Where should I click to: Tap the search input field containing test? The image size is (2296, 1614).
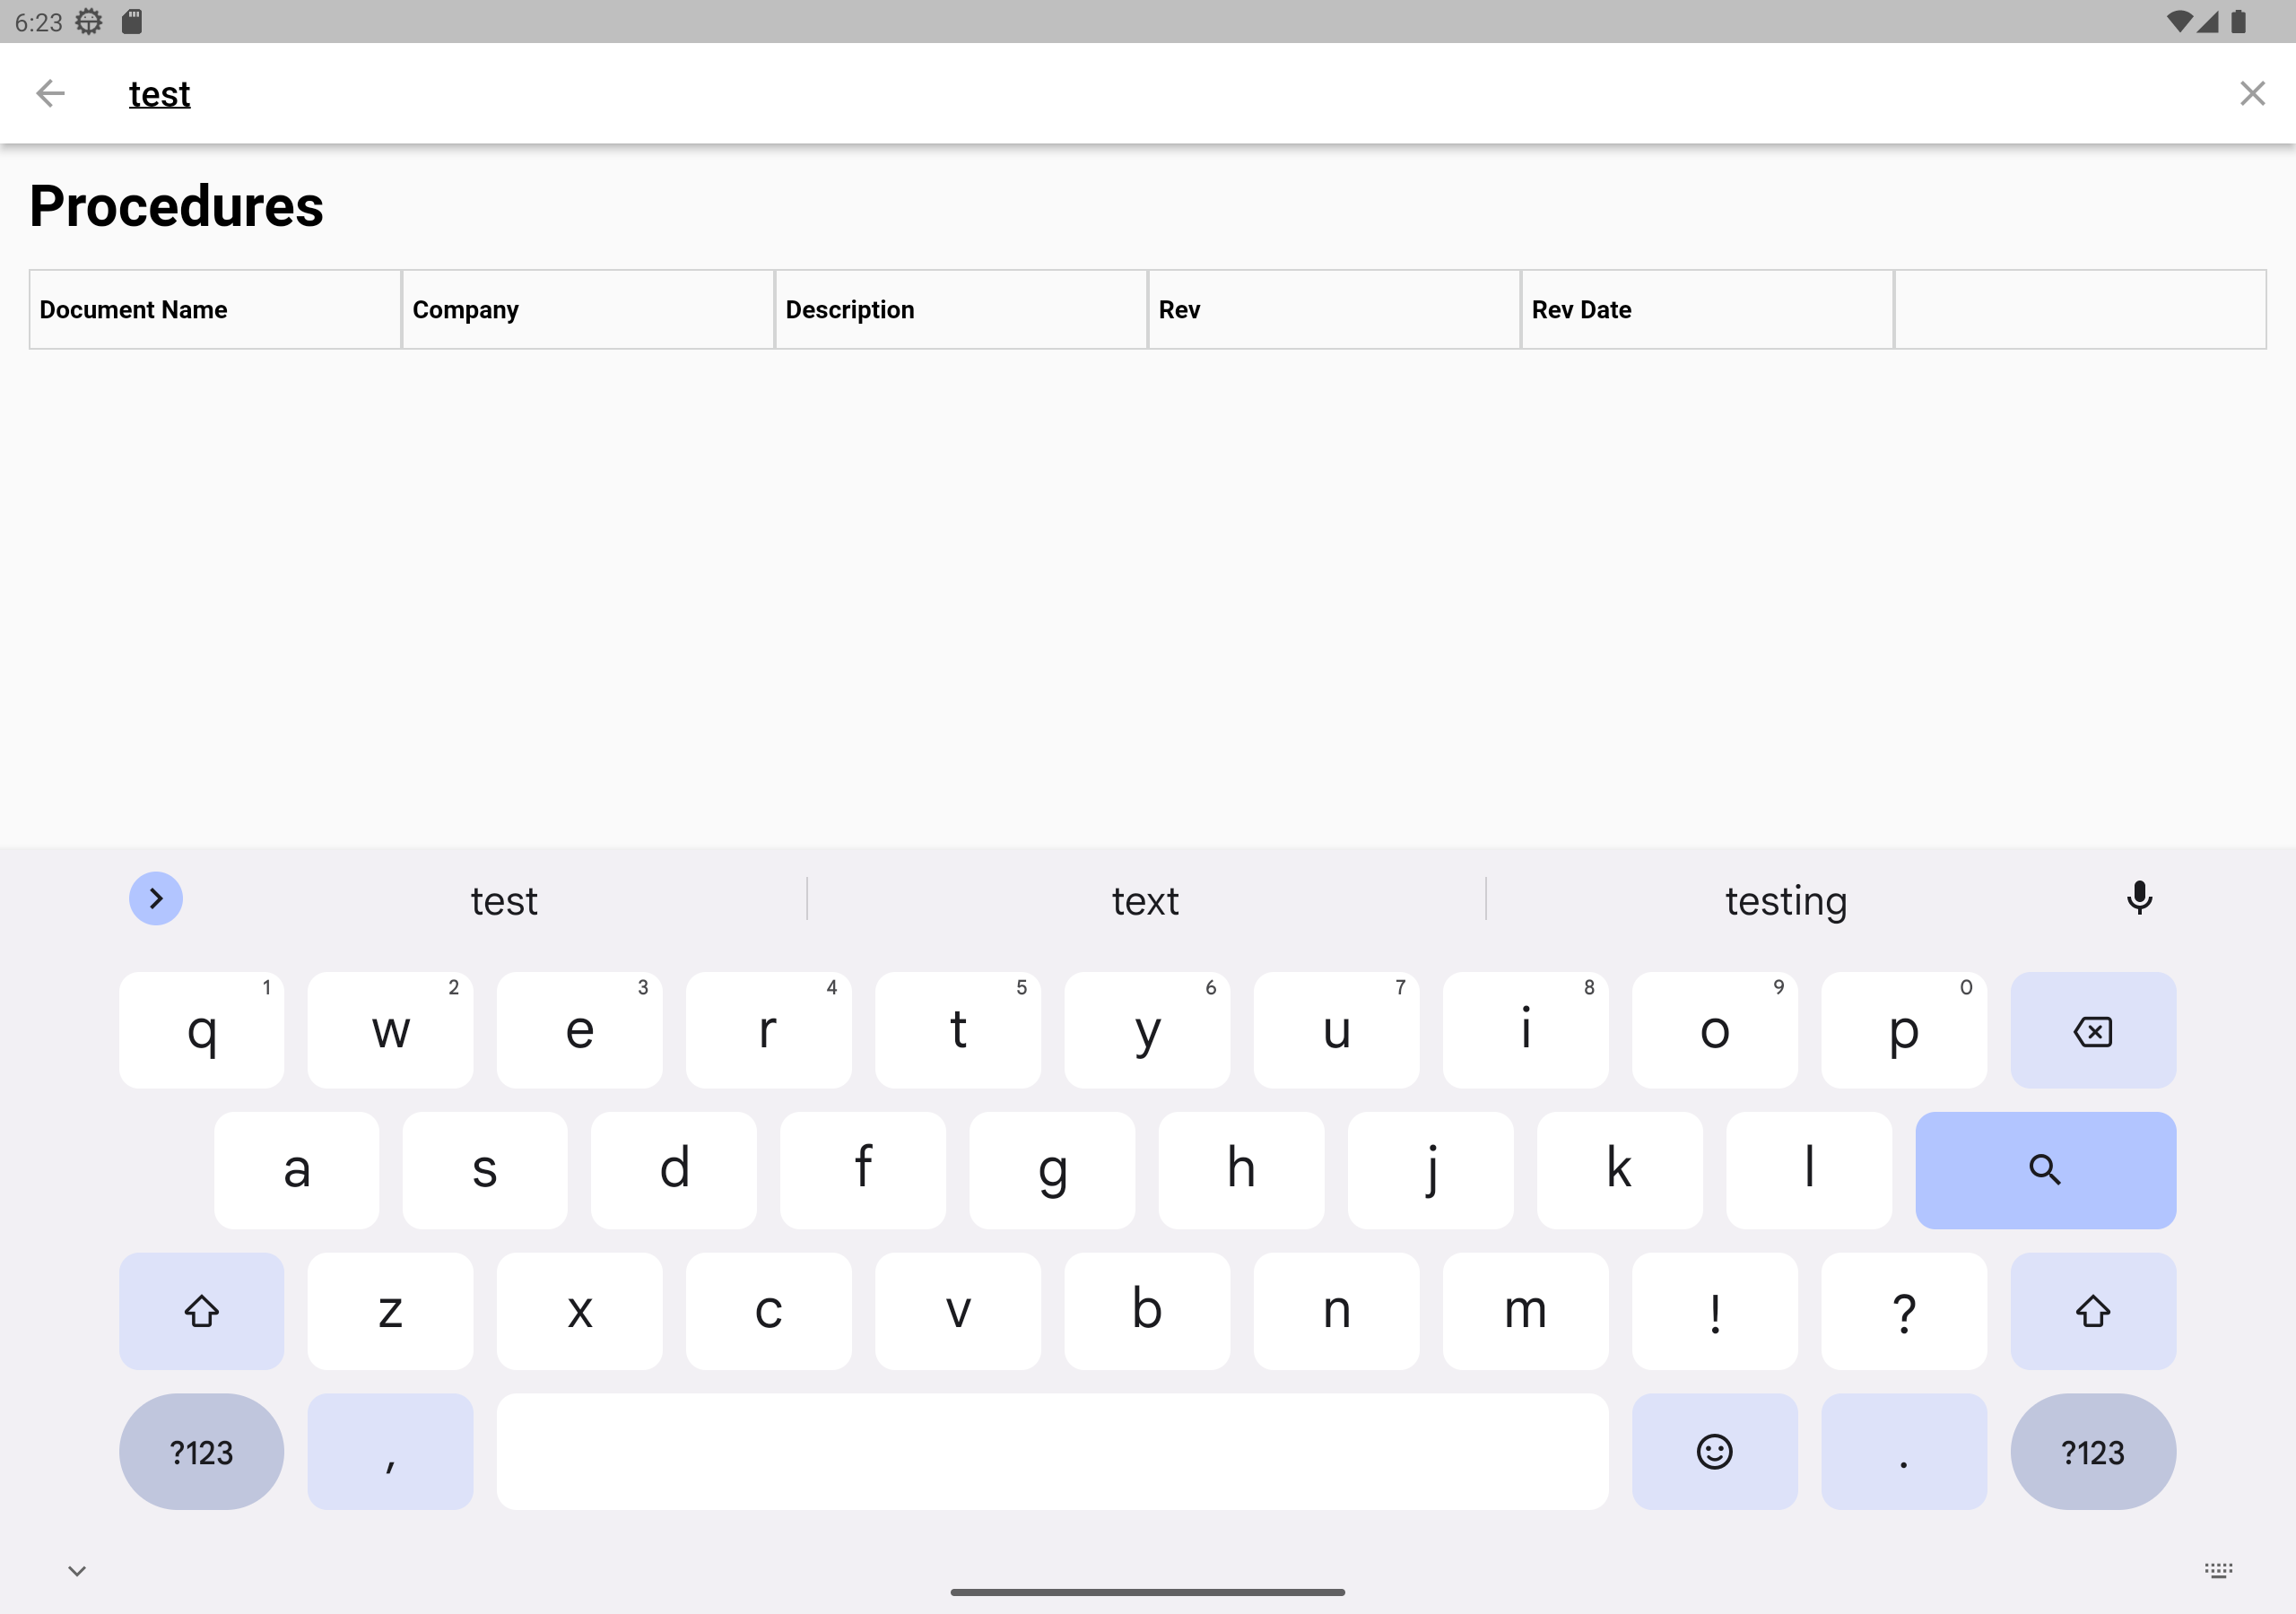600,94
